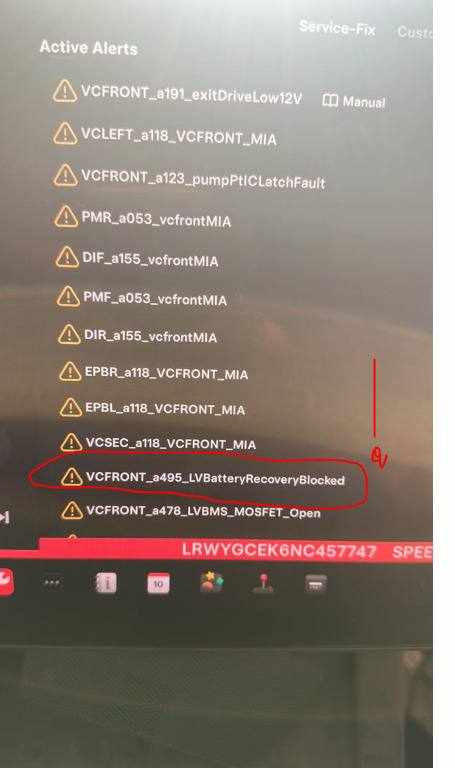
Task: Click the VIN LRWYGCEK6NC457747 in red banner
Action: [279, 551]
